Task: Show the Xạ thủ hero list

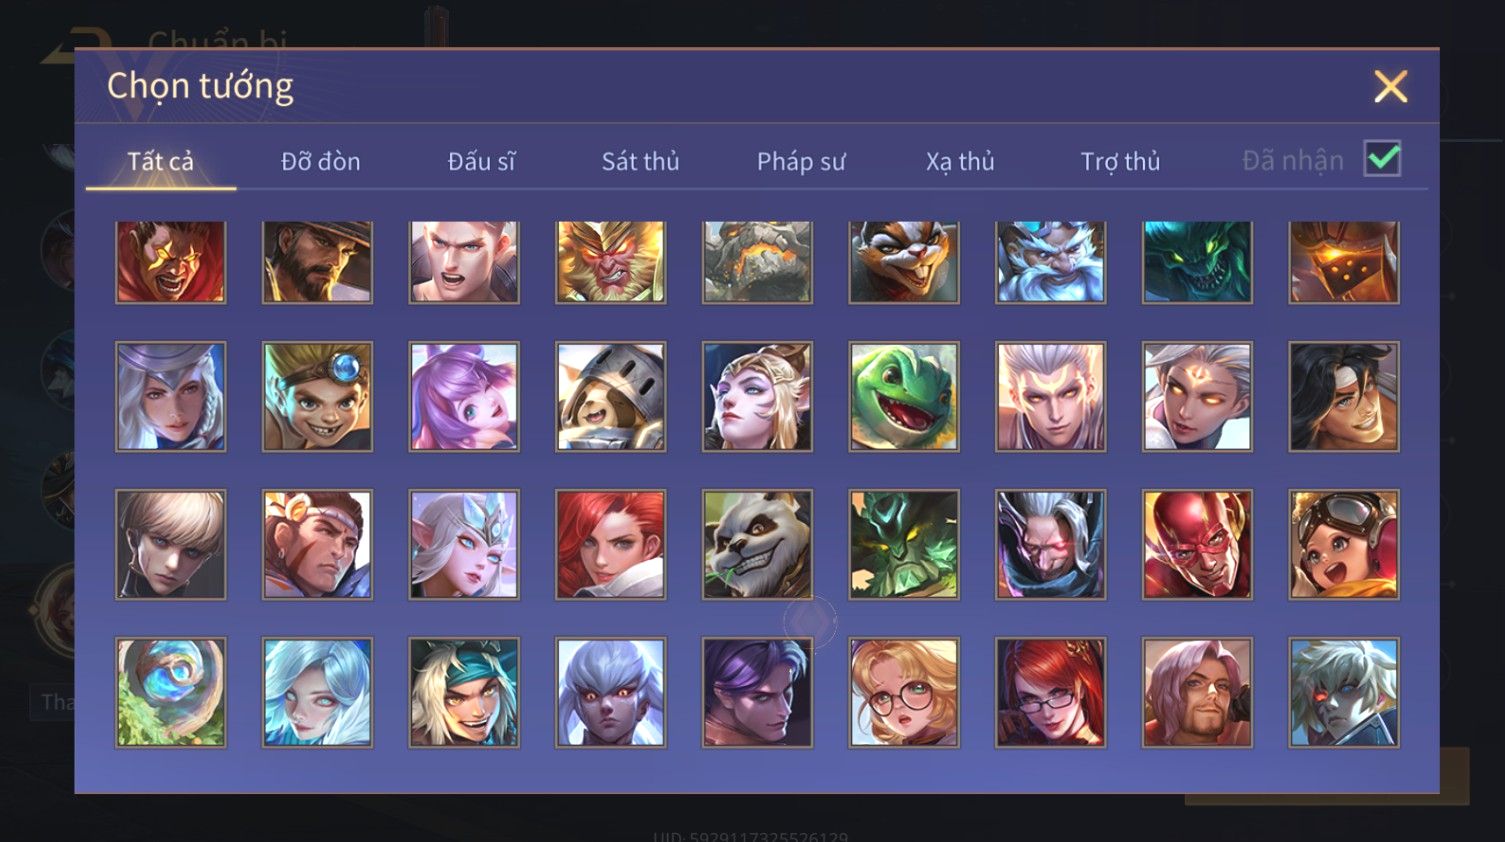Action: coord(960,161)
